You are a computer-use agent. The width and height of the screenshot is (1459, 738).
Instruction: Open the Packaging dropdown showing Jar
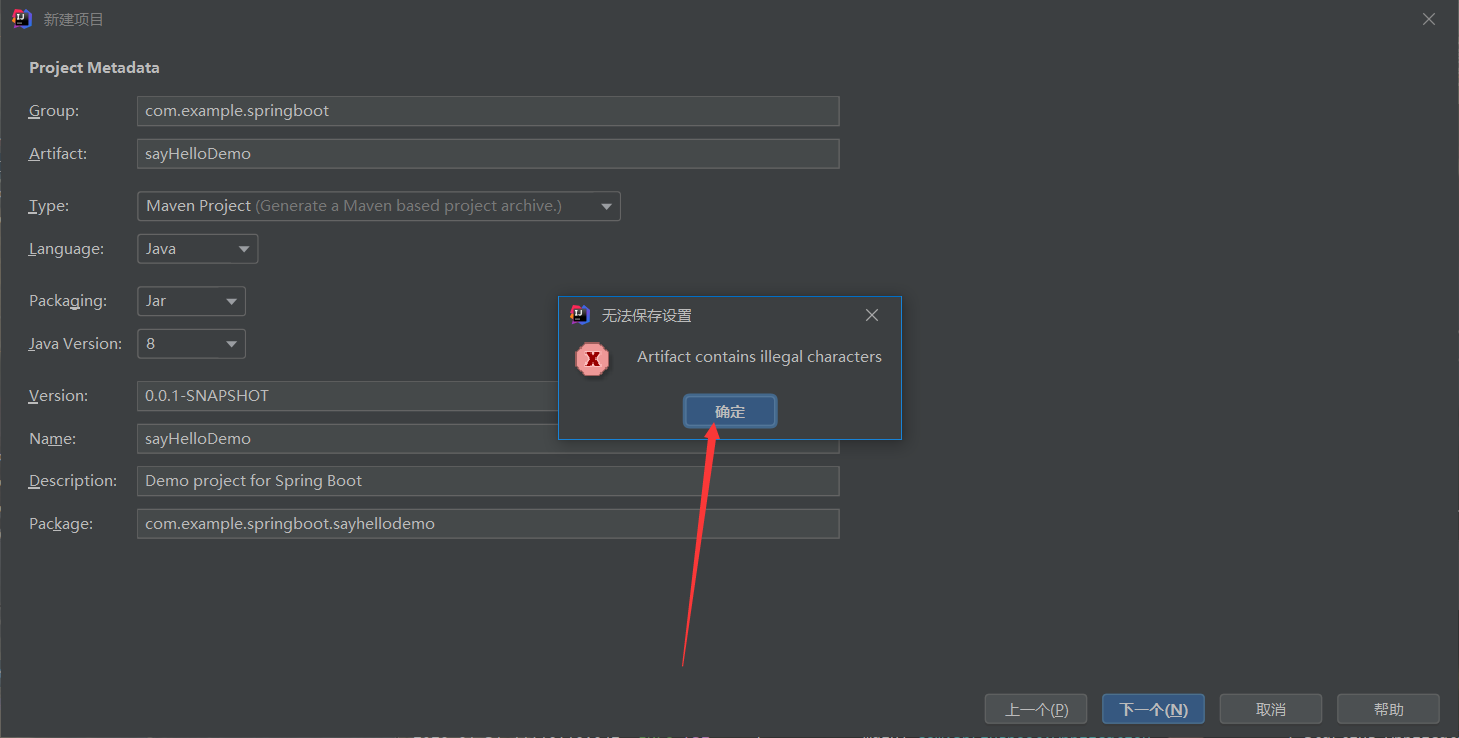[x=191, y=301]
